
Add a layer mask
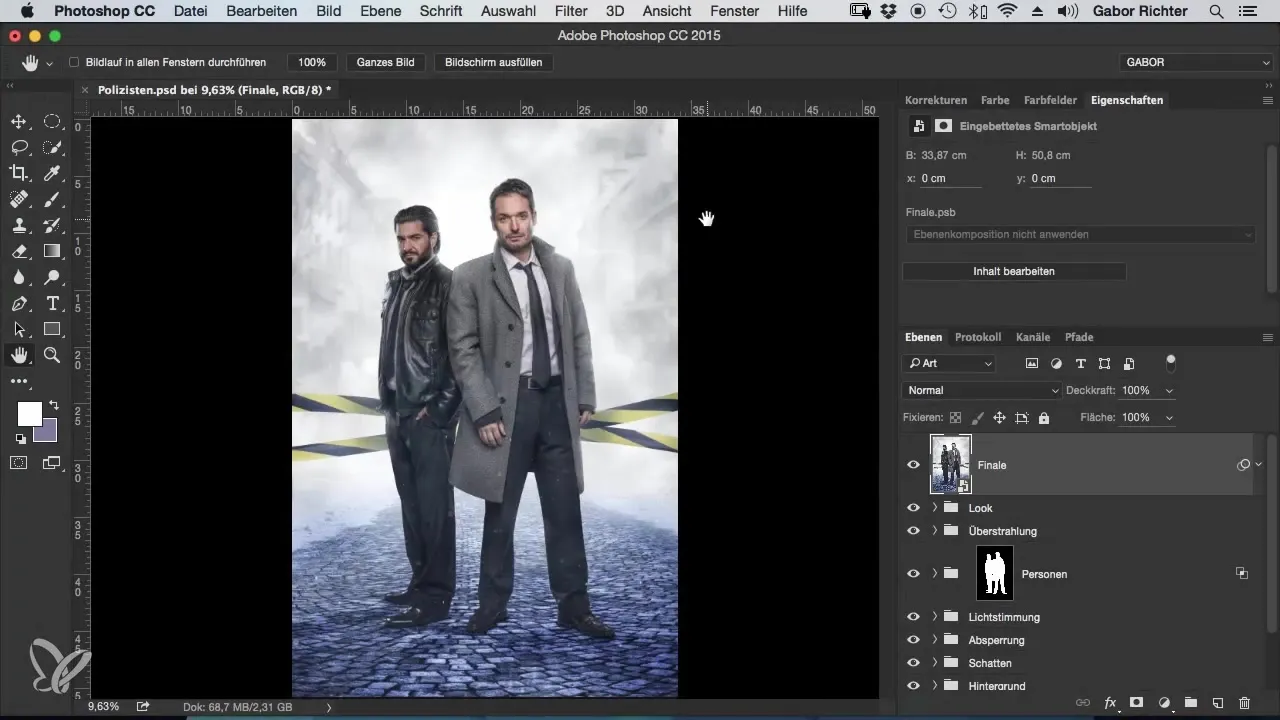pos(1137,703)
